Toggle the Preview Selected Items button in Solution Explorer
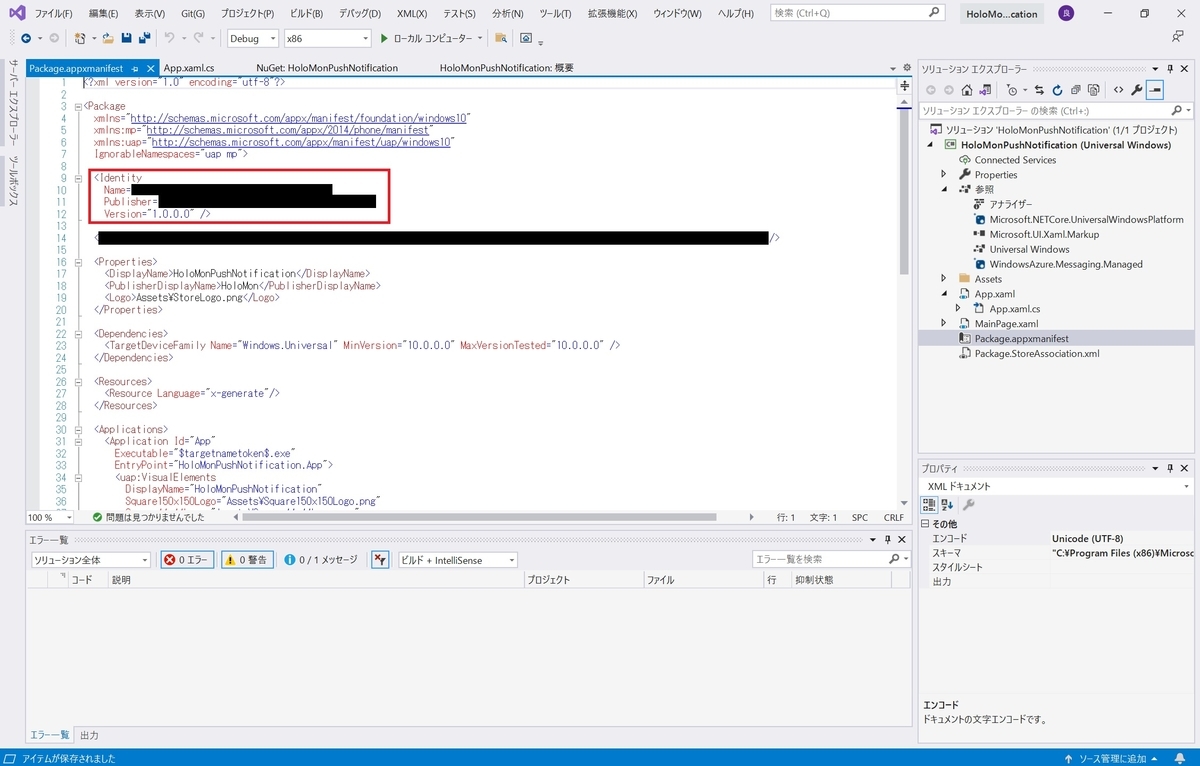 [1155, 90]
